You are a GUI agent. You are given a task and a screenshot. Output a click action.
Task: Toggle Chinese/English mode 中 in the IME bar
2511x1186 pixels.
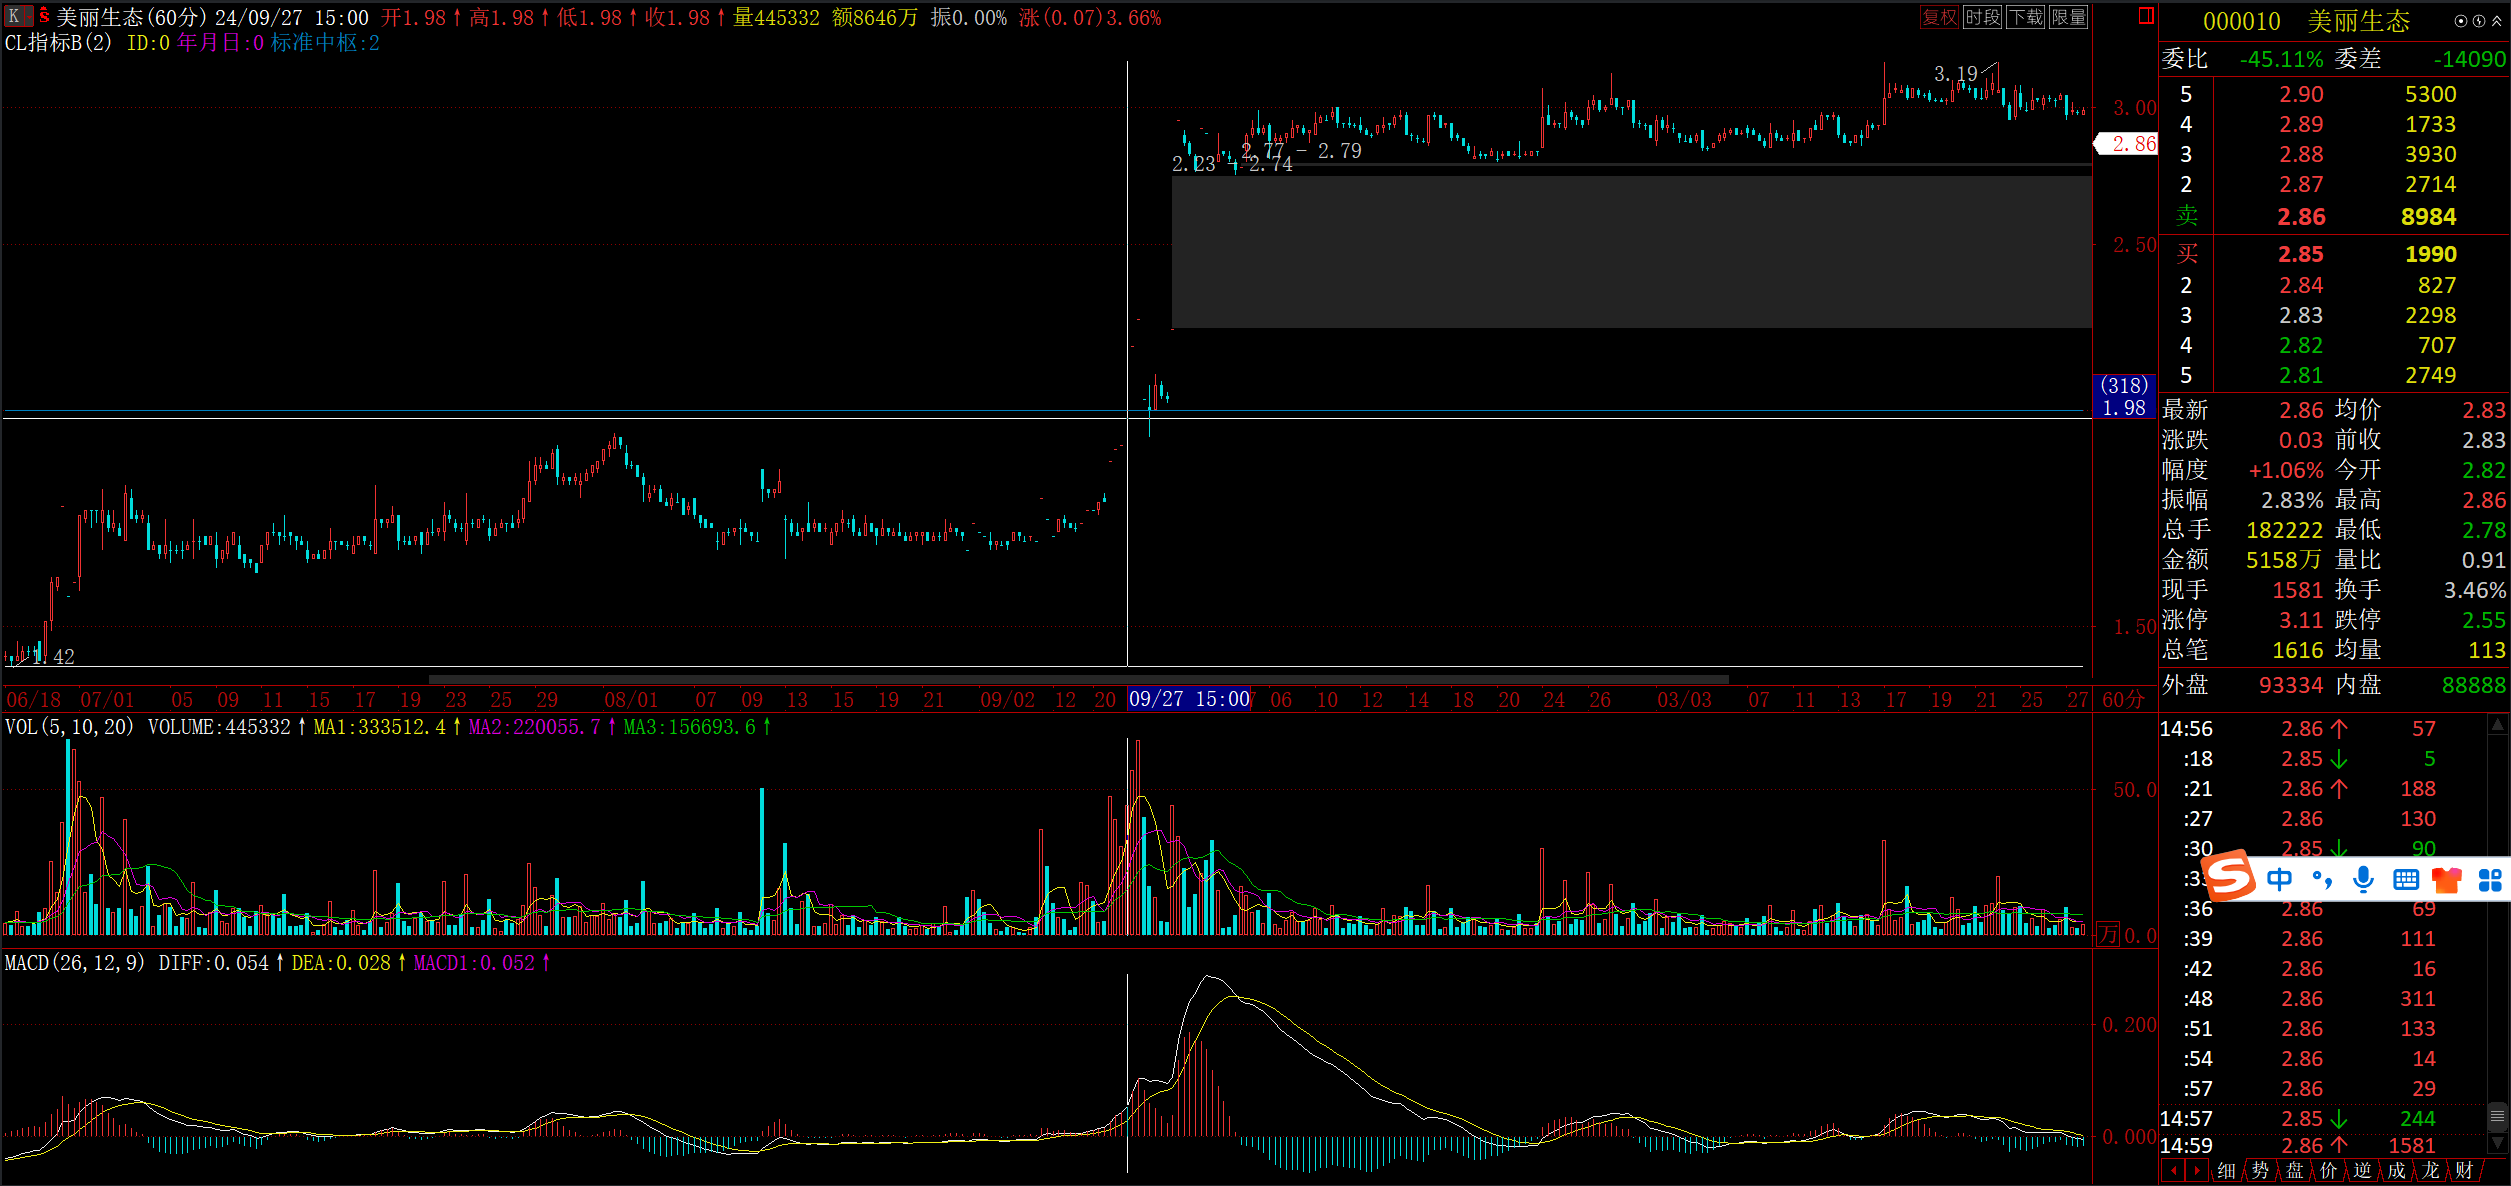click(x=2279, y=879)
